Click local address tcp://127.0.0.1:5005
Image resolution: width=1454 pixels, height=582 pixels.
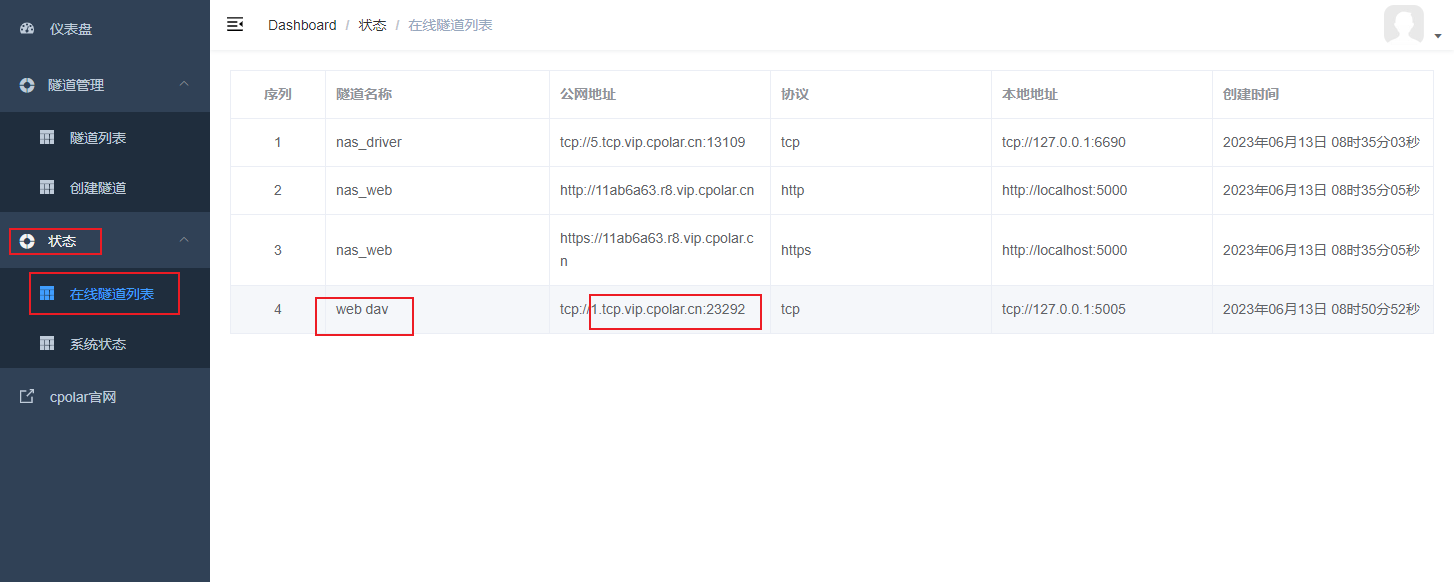1064,309
